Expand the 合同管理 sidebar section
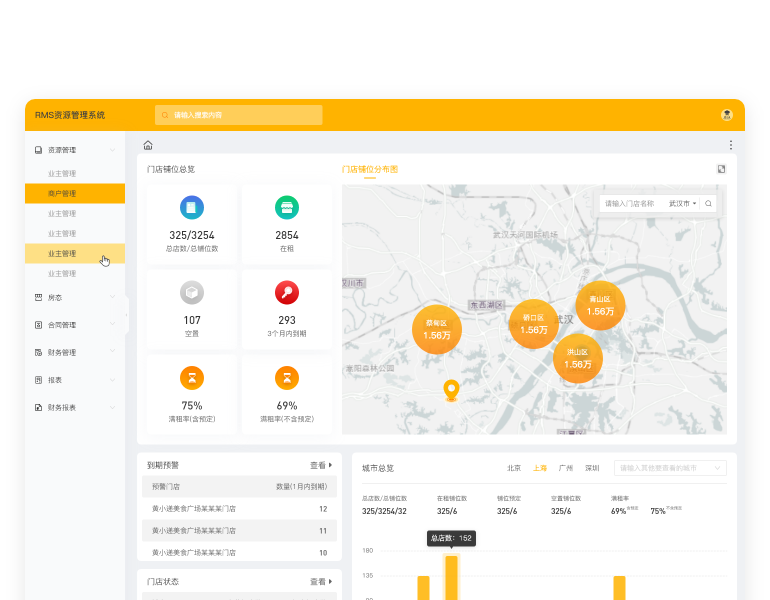The height and width of the screenshot is (600, 770). [75, 325]
